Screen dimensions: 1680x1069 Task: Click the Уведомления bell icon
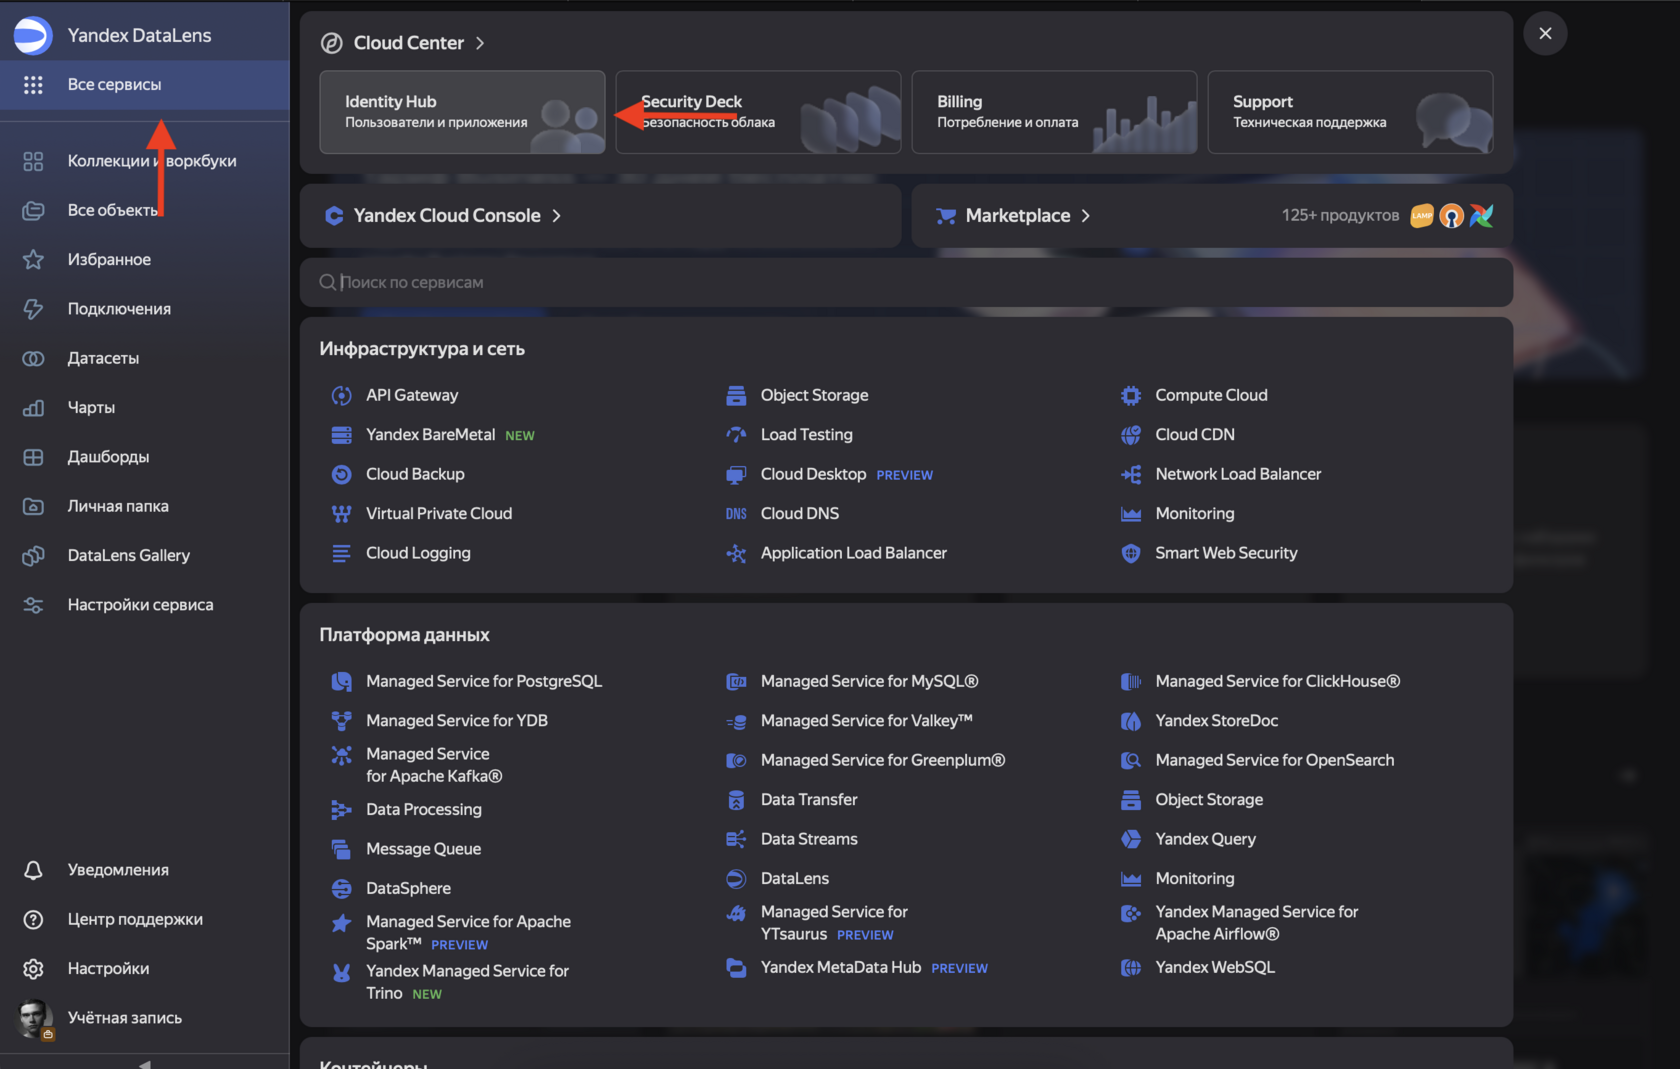(x=33, y=870)
